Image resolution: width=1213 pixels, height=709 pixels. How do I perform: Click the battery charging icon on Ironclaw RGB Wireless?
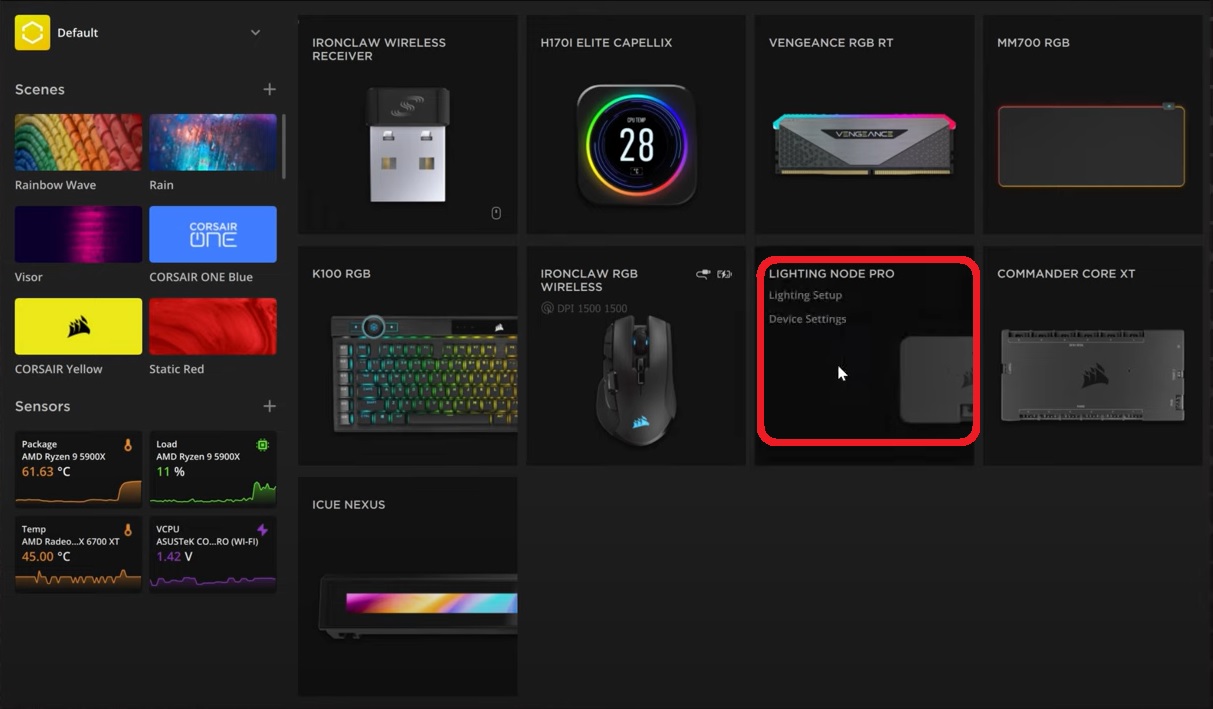pos(724,273)
